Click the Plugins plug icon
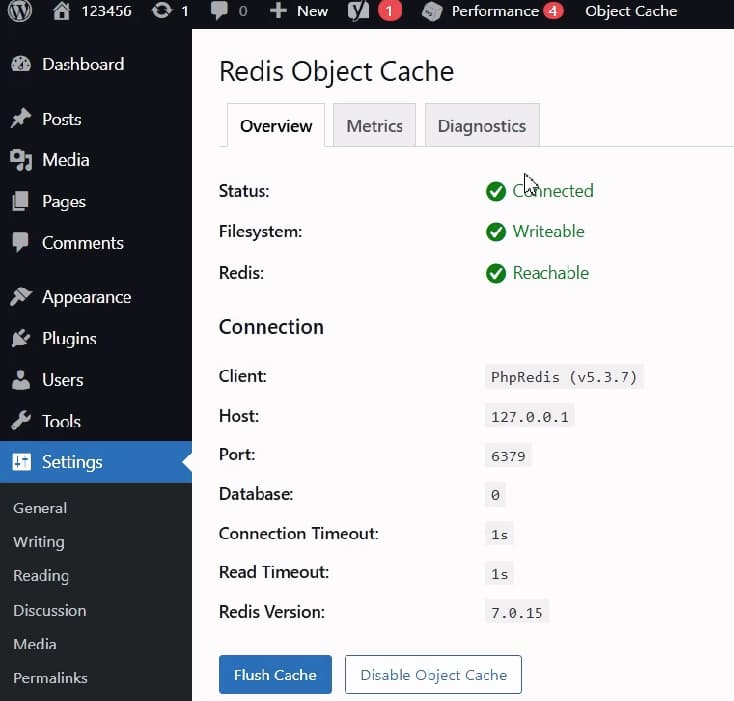The width and height of the screenshot is (734, 701). click(21, 338)
